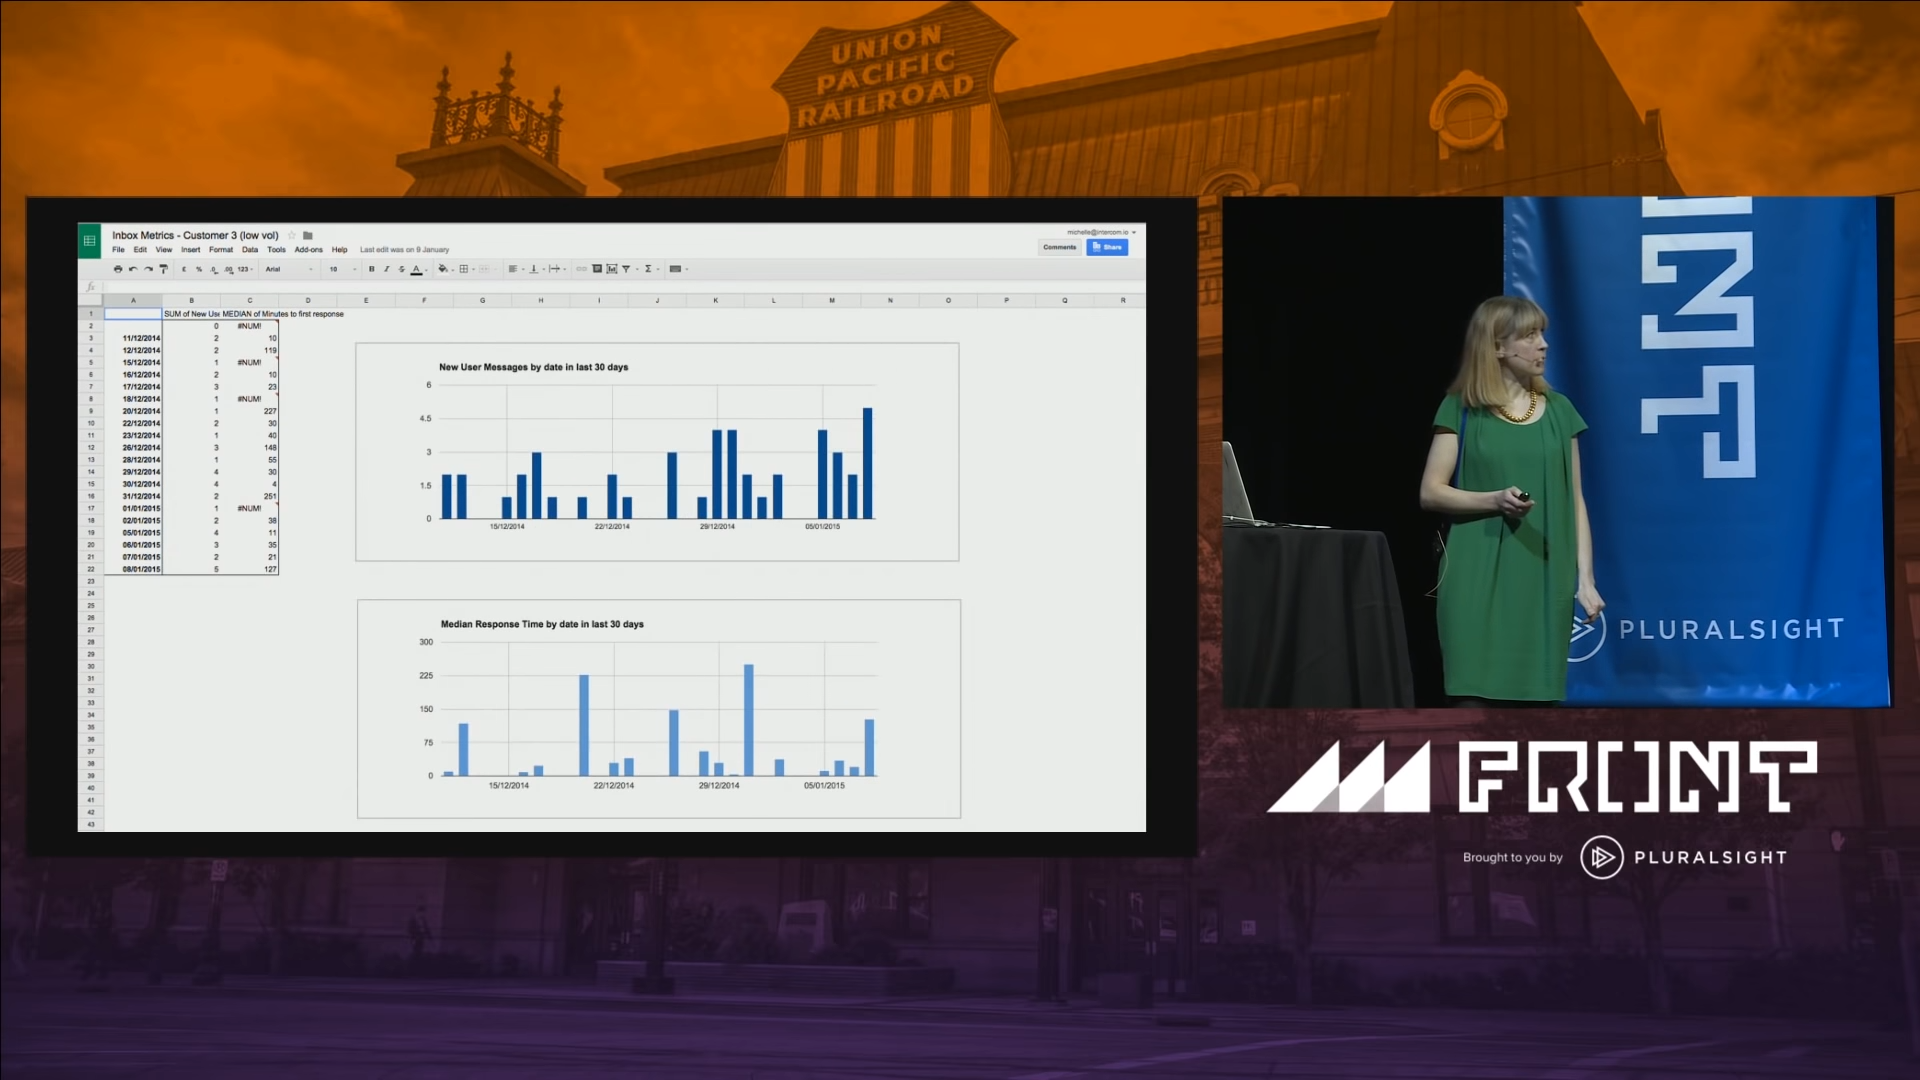Viewport: 1920px width, 1080px height.
Task: Open the Sheets home green logo
Action: 90,241
